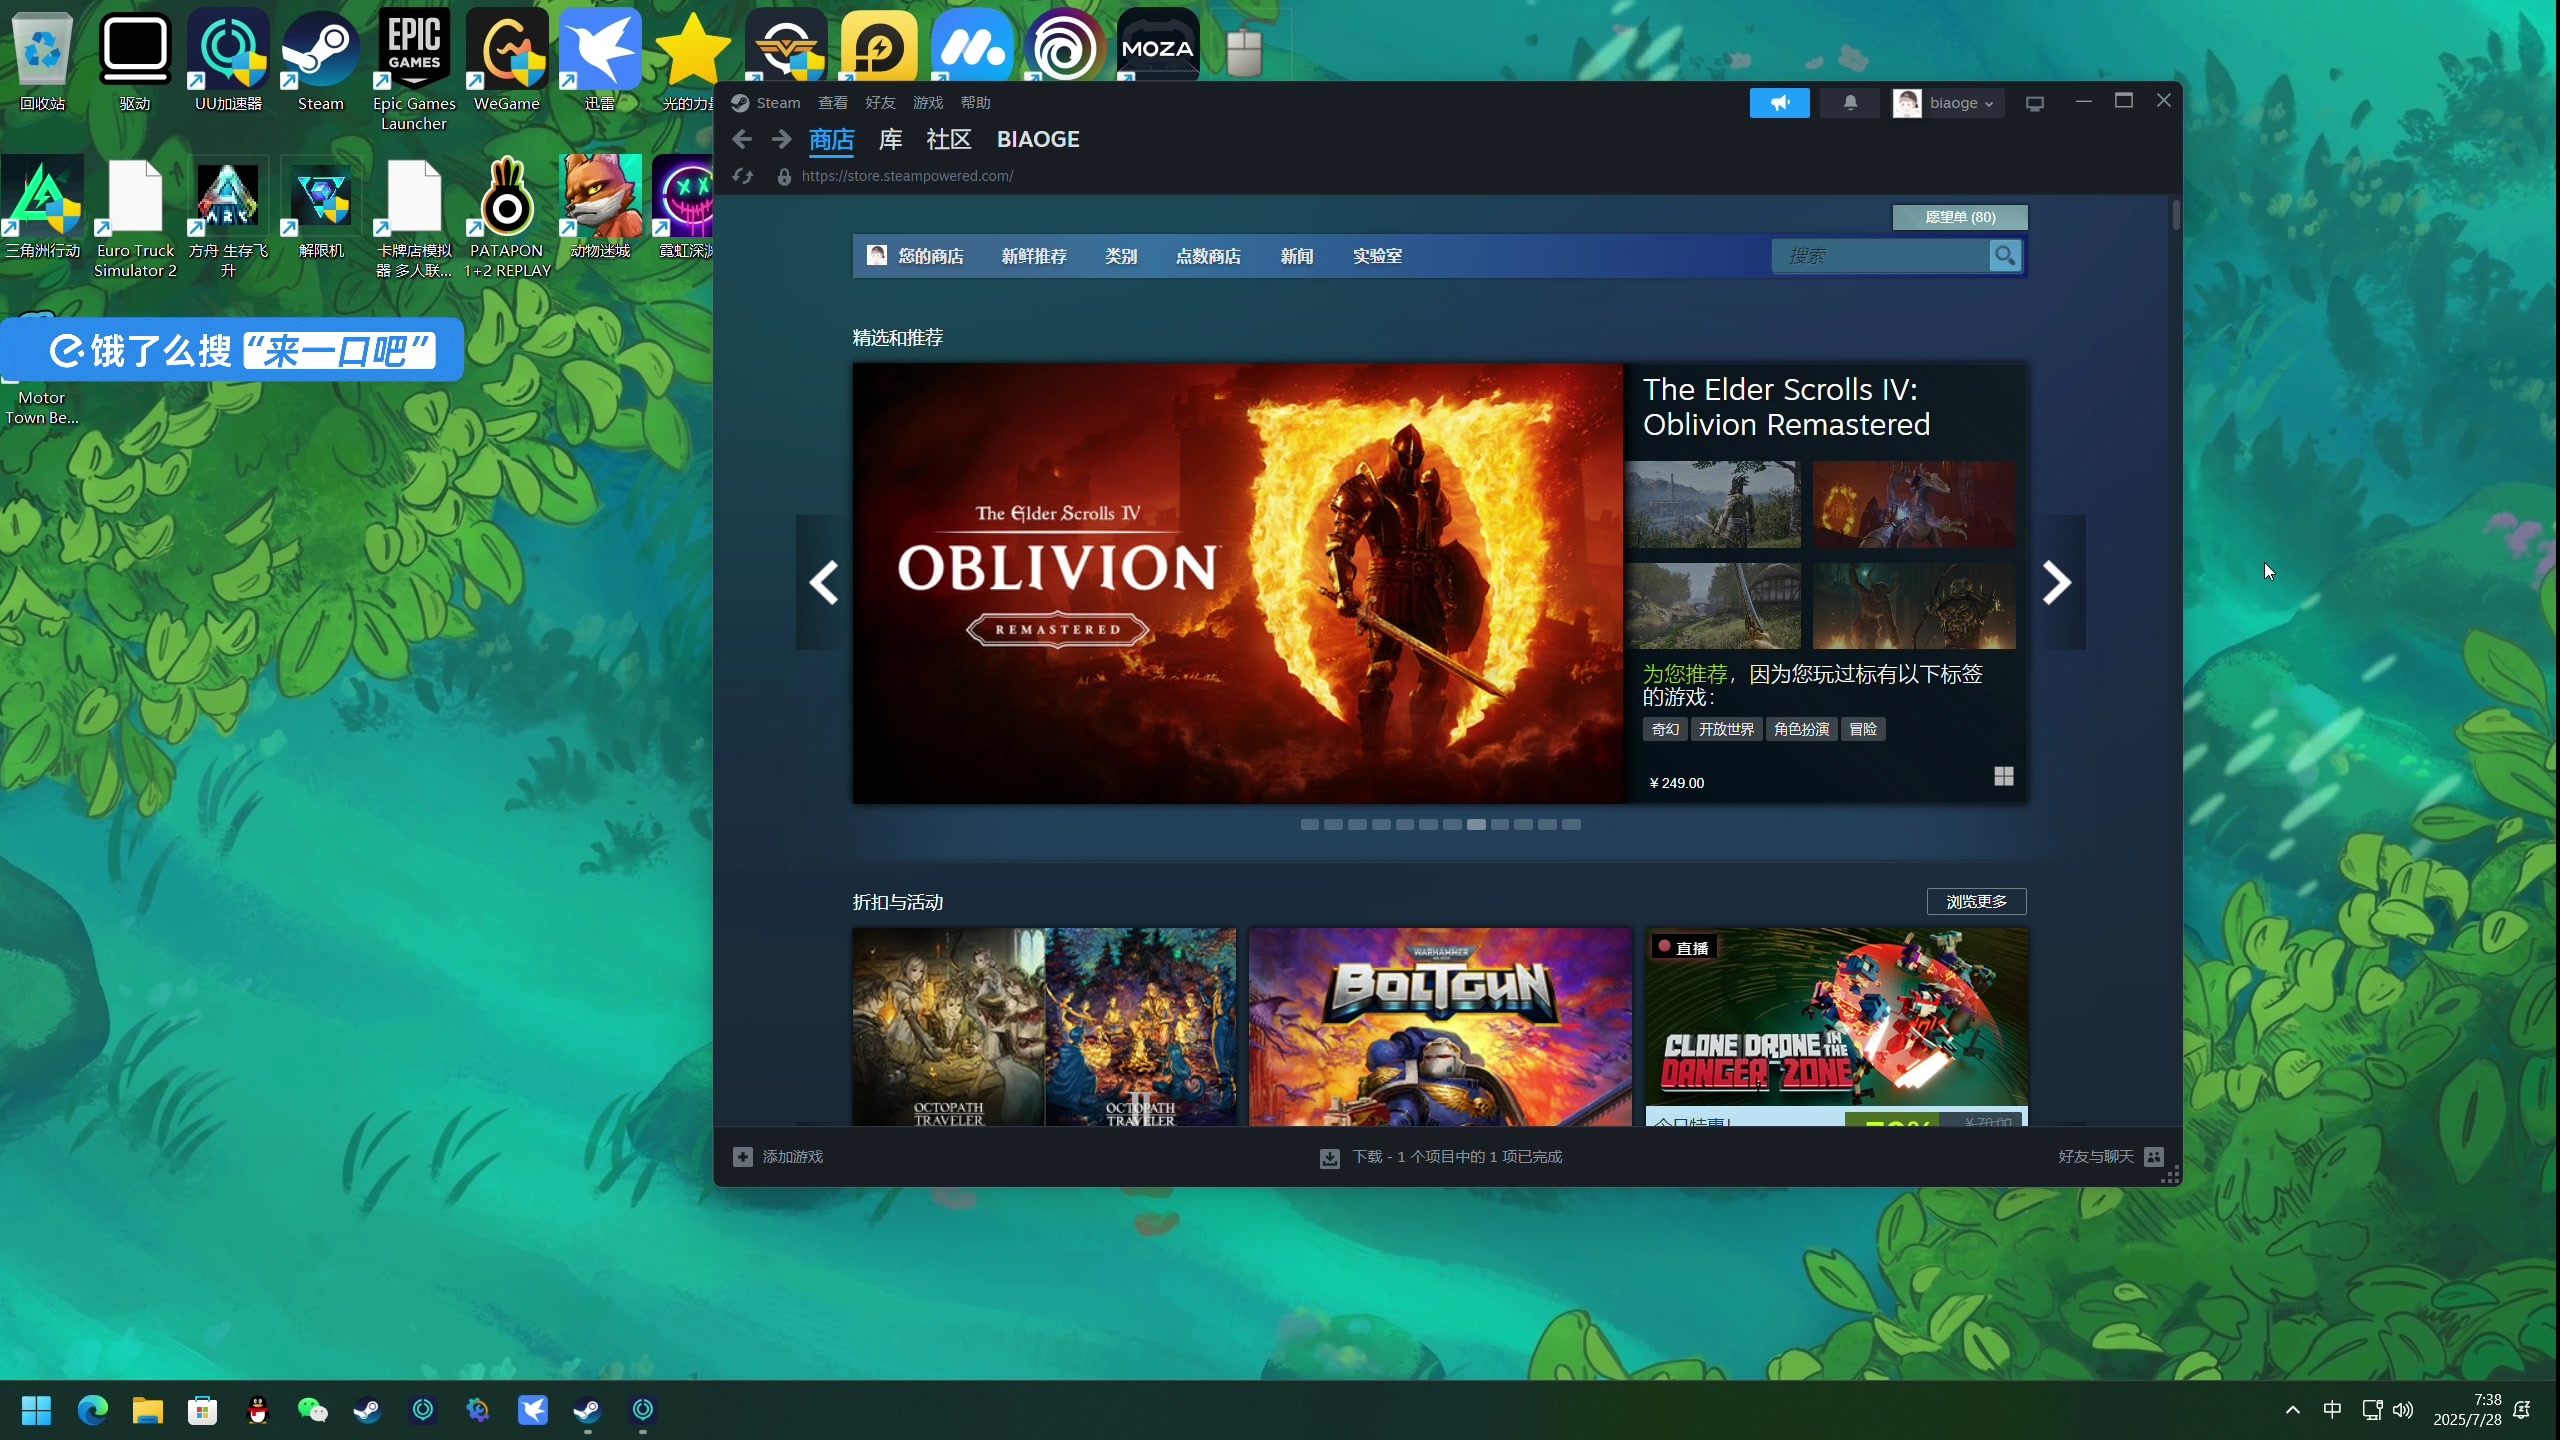The width and height of the screenshot is (2560, 1440).
Task: Select the first carousel page dot
Action: click(1309, 824)
